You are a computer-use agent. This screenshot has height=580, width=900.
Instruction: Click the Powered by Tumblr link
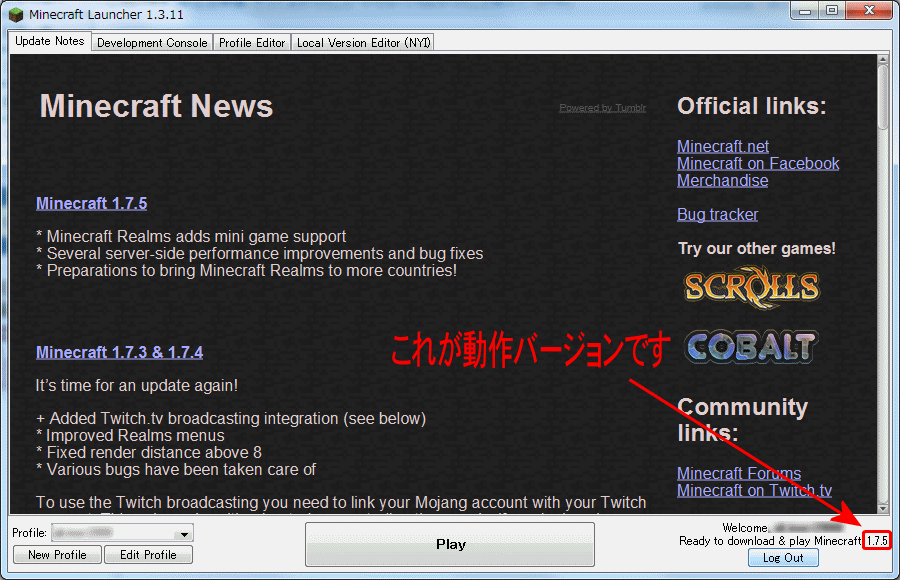603,108
